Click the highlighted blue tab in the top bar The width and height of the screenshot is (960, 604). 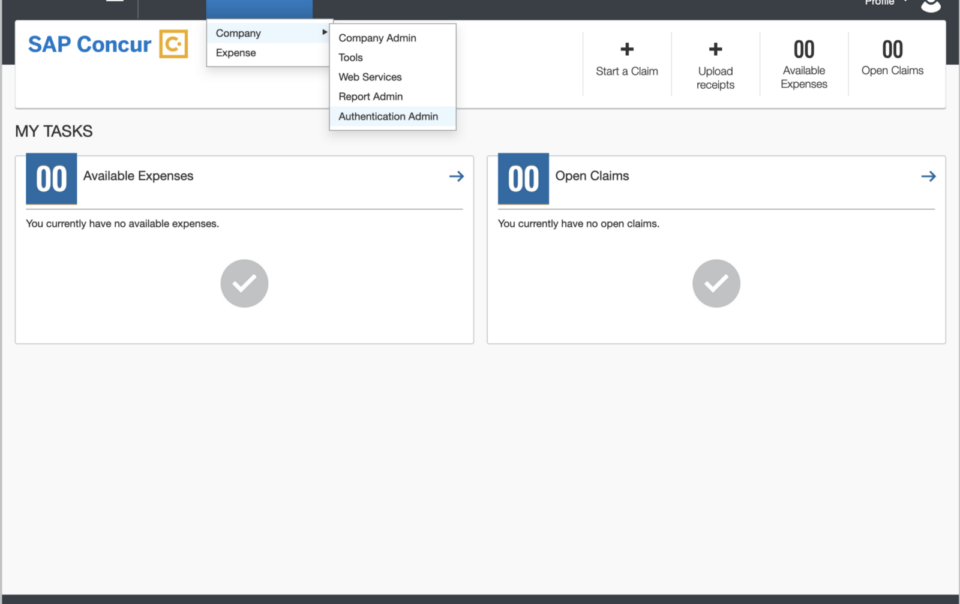(259, 9)
